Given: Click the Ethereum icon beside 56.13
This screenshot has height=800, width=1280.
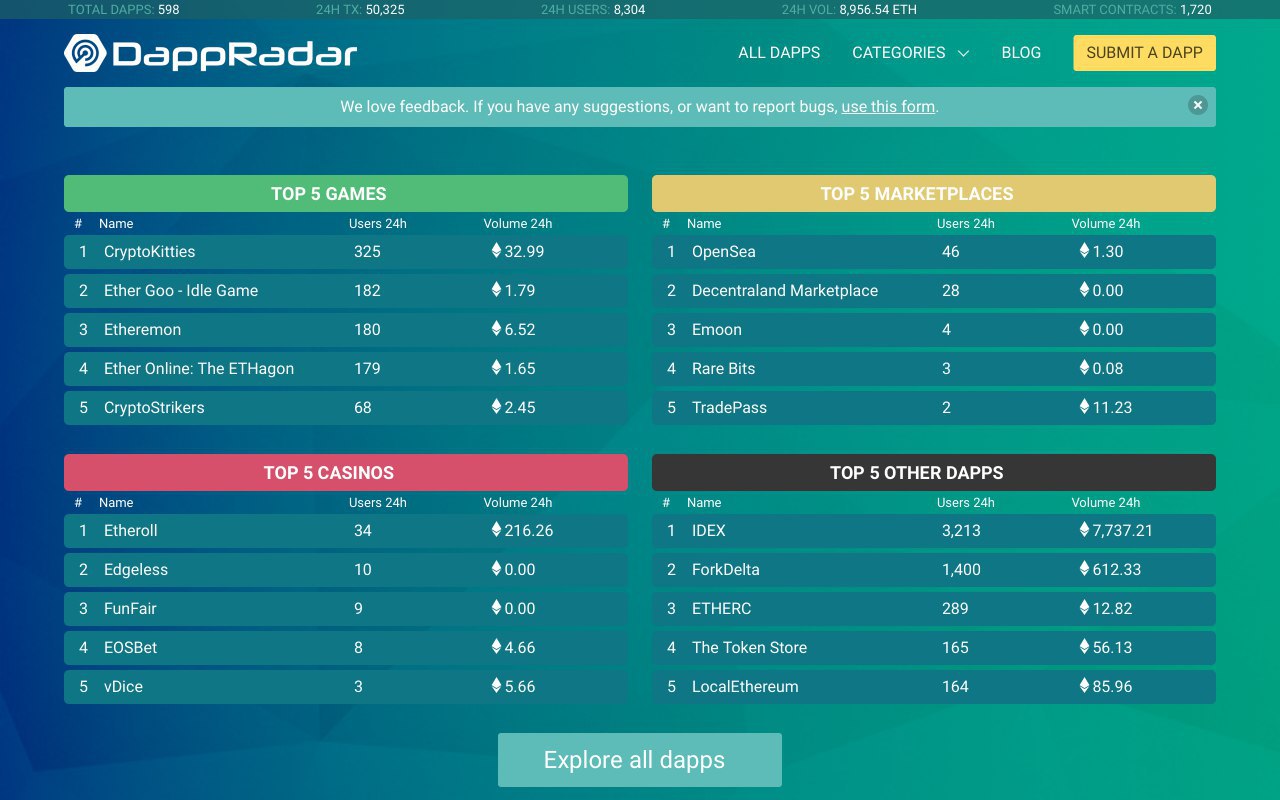Looking at the screenshot, I should click(1084, 647).
